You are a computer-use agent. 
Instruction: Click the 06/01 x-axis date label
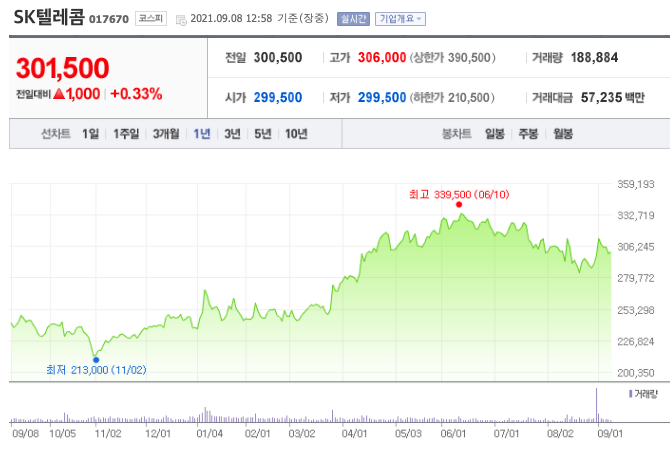tap(453, 434)
